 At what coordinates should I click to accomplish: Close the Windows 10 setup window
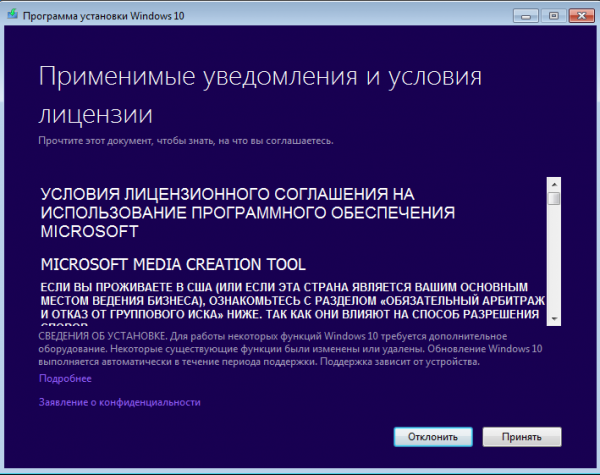582,16
